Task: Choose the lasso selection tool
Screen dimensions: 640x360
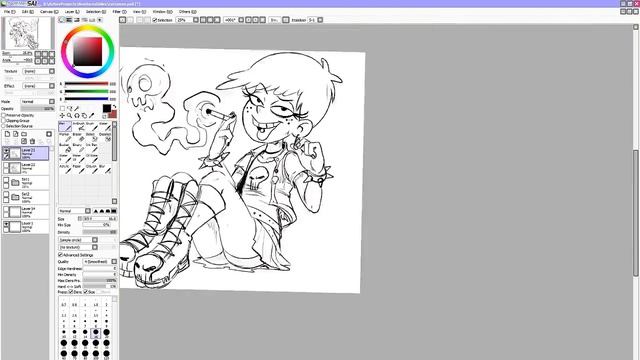Action: coord(70,109)
